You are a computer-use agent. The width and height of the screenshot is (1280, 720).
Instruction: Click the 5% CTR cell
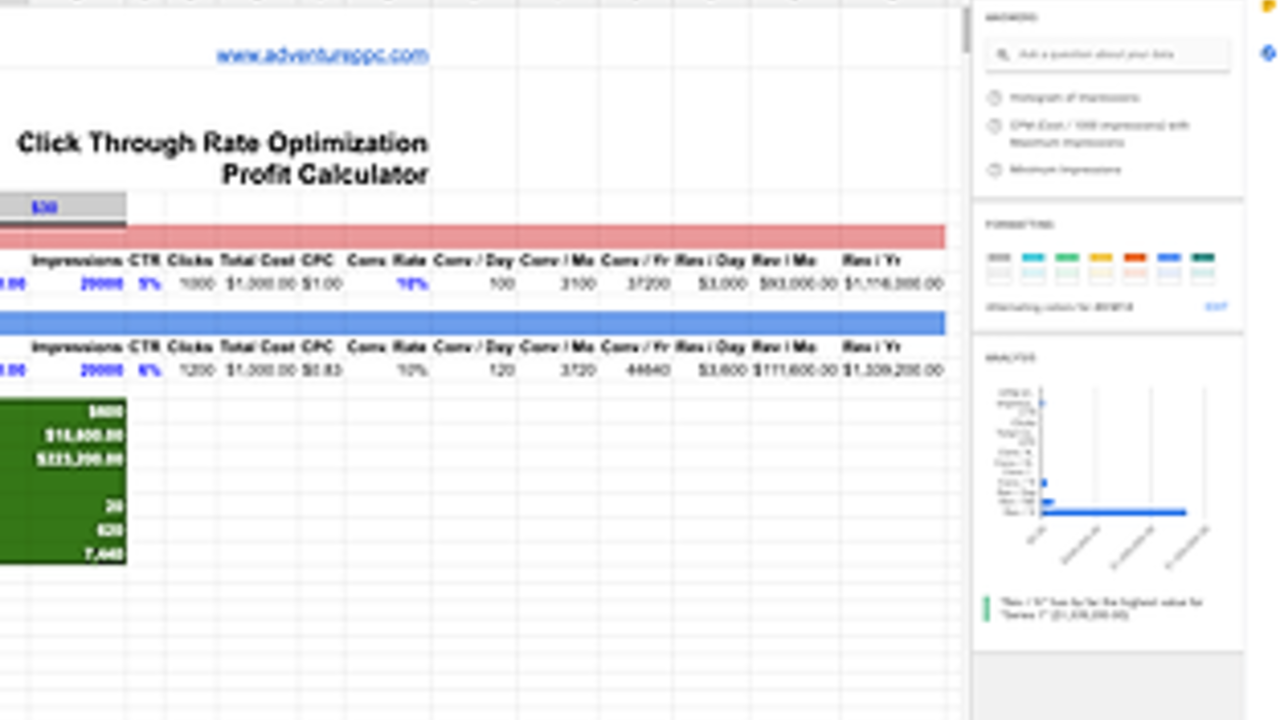(x=149, y=284)
